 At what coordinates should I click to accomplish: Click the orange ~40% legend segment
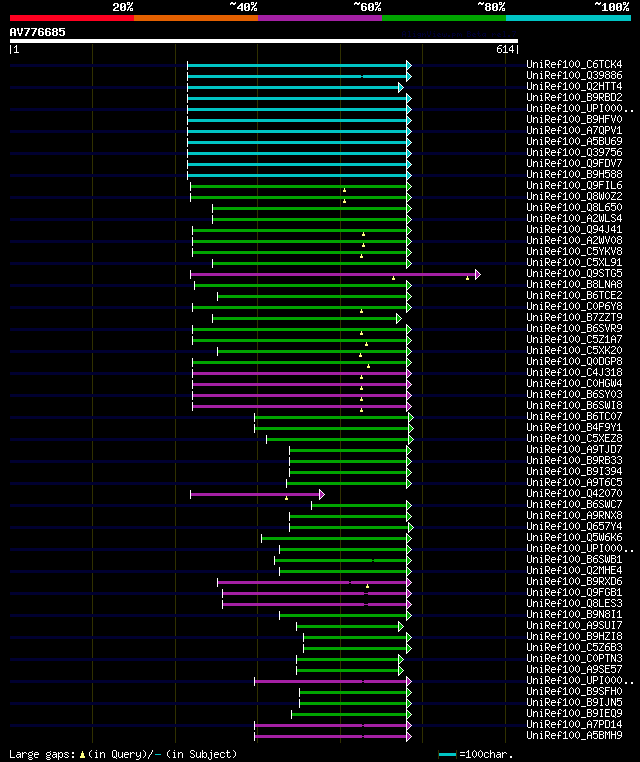click(196, 18)
